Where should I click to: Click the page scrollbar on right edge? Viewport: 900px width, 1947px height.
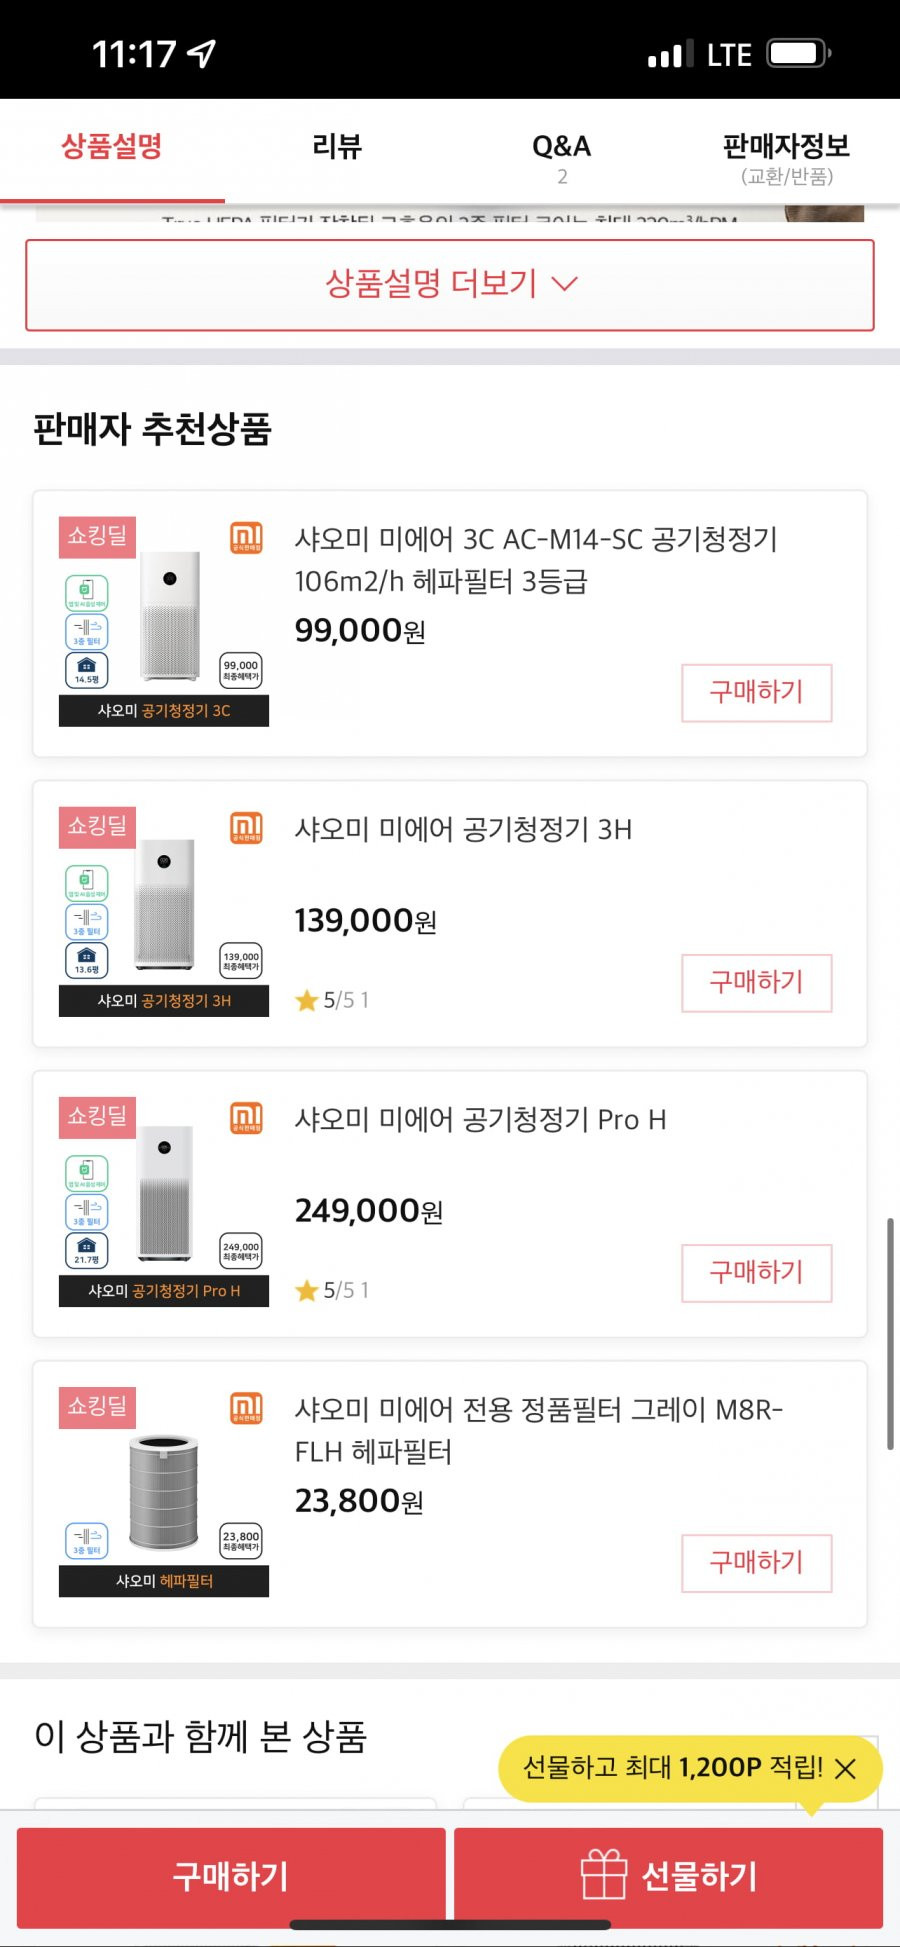890,1333
